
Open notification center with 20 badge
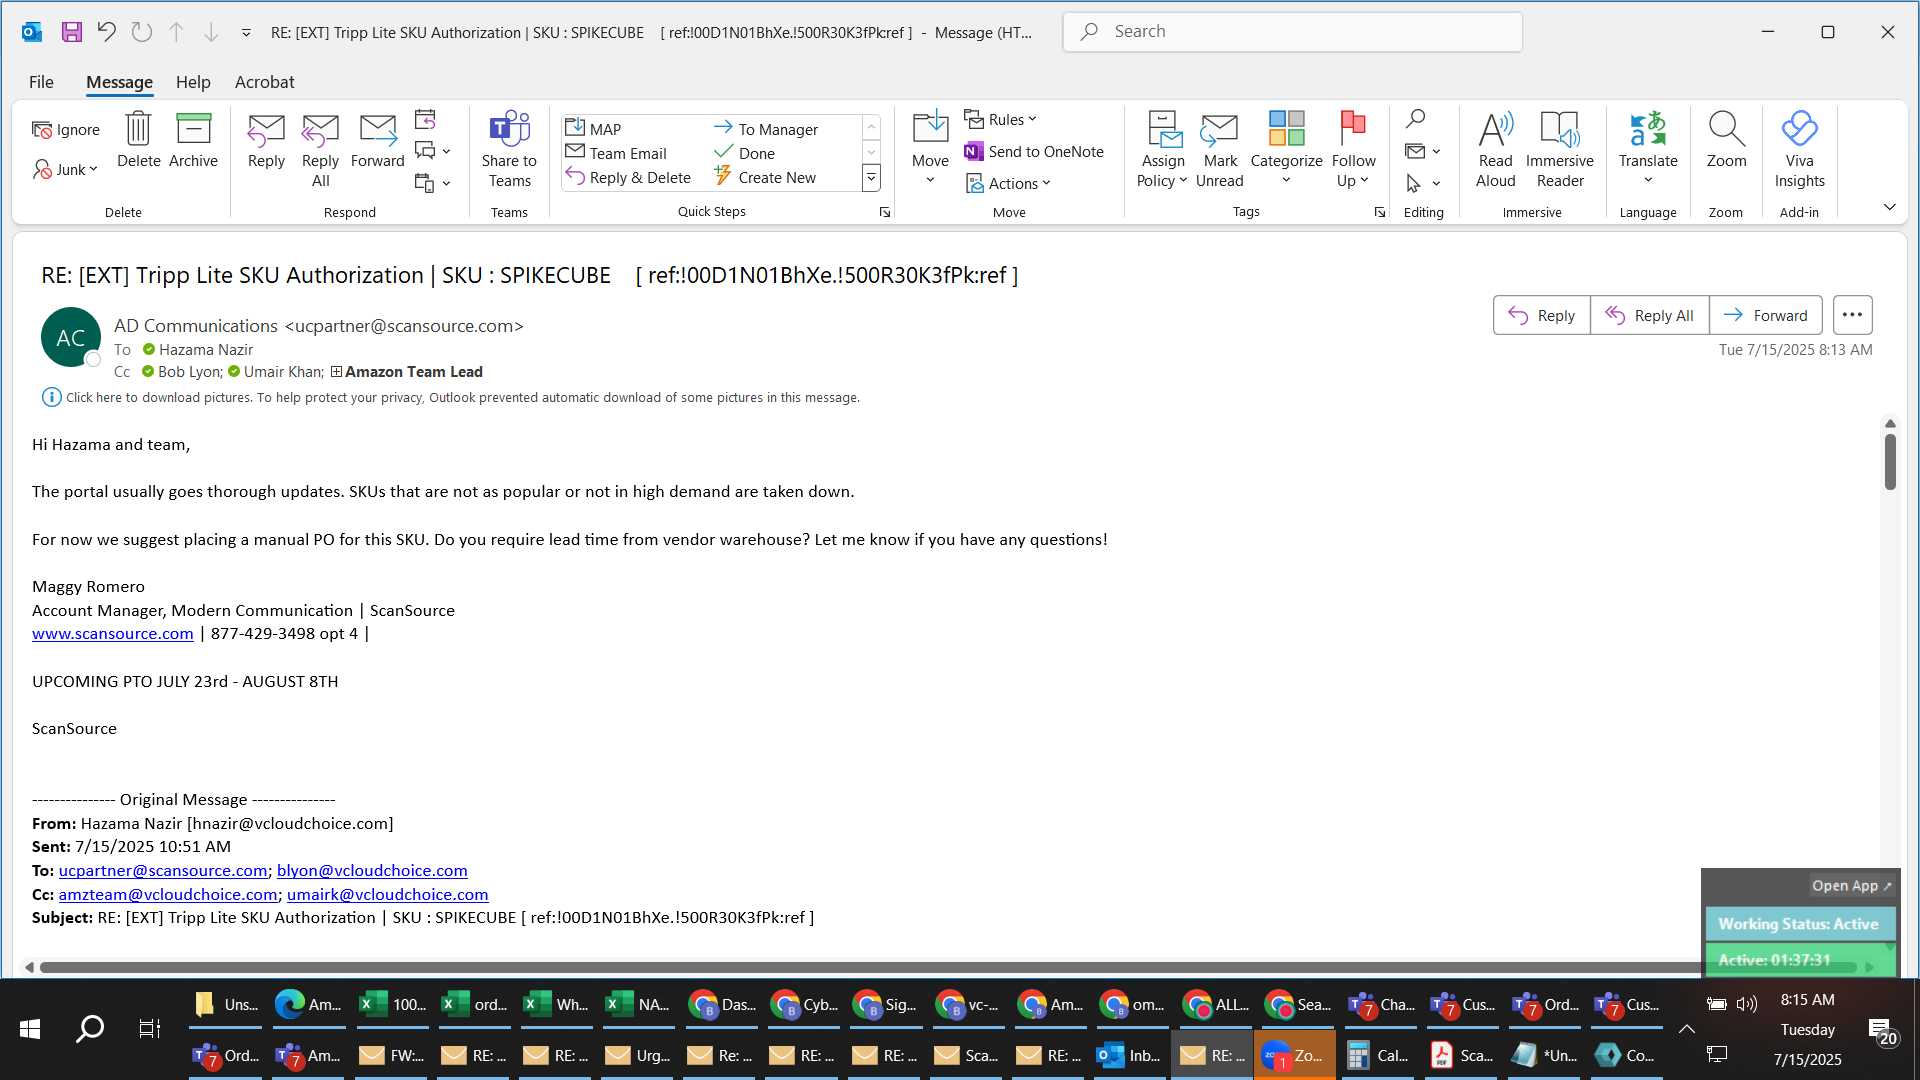(1881, 1031)
